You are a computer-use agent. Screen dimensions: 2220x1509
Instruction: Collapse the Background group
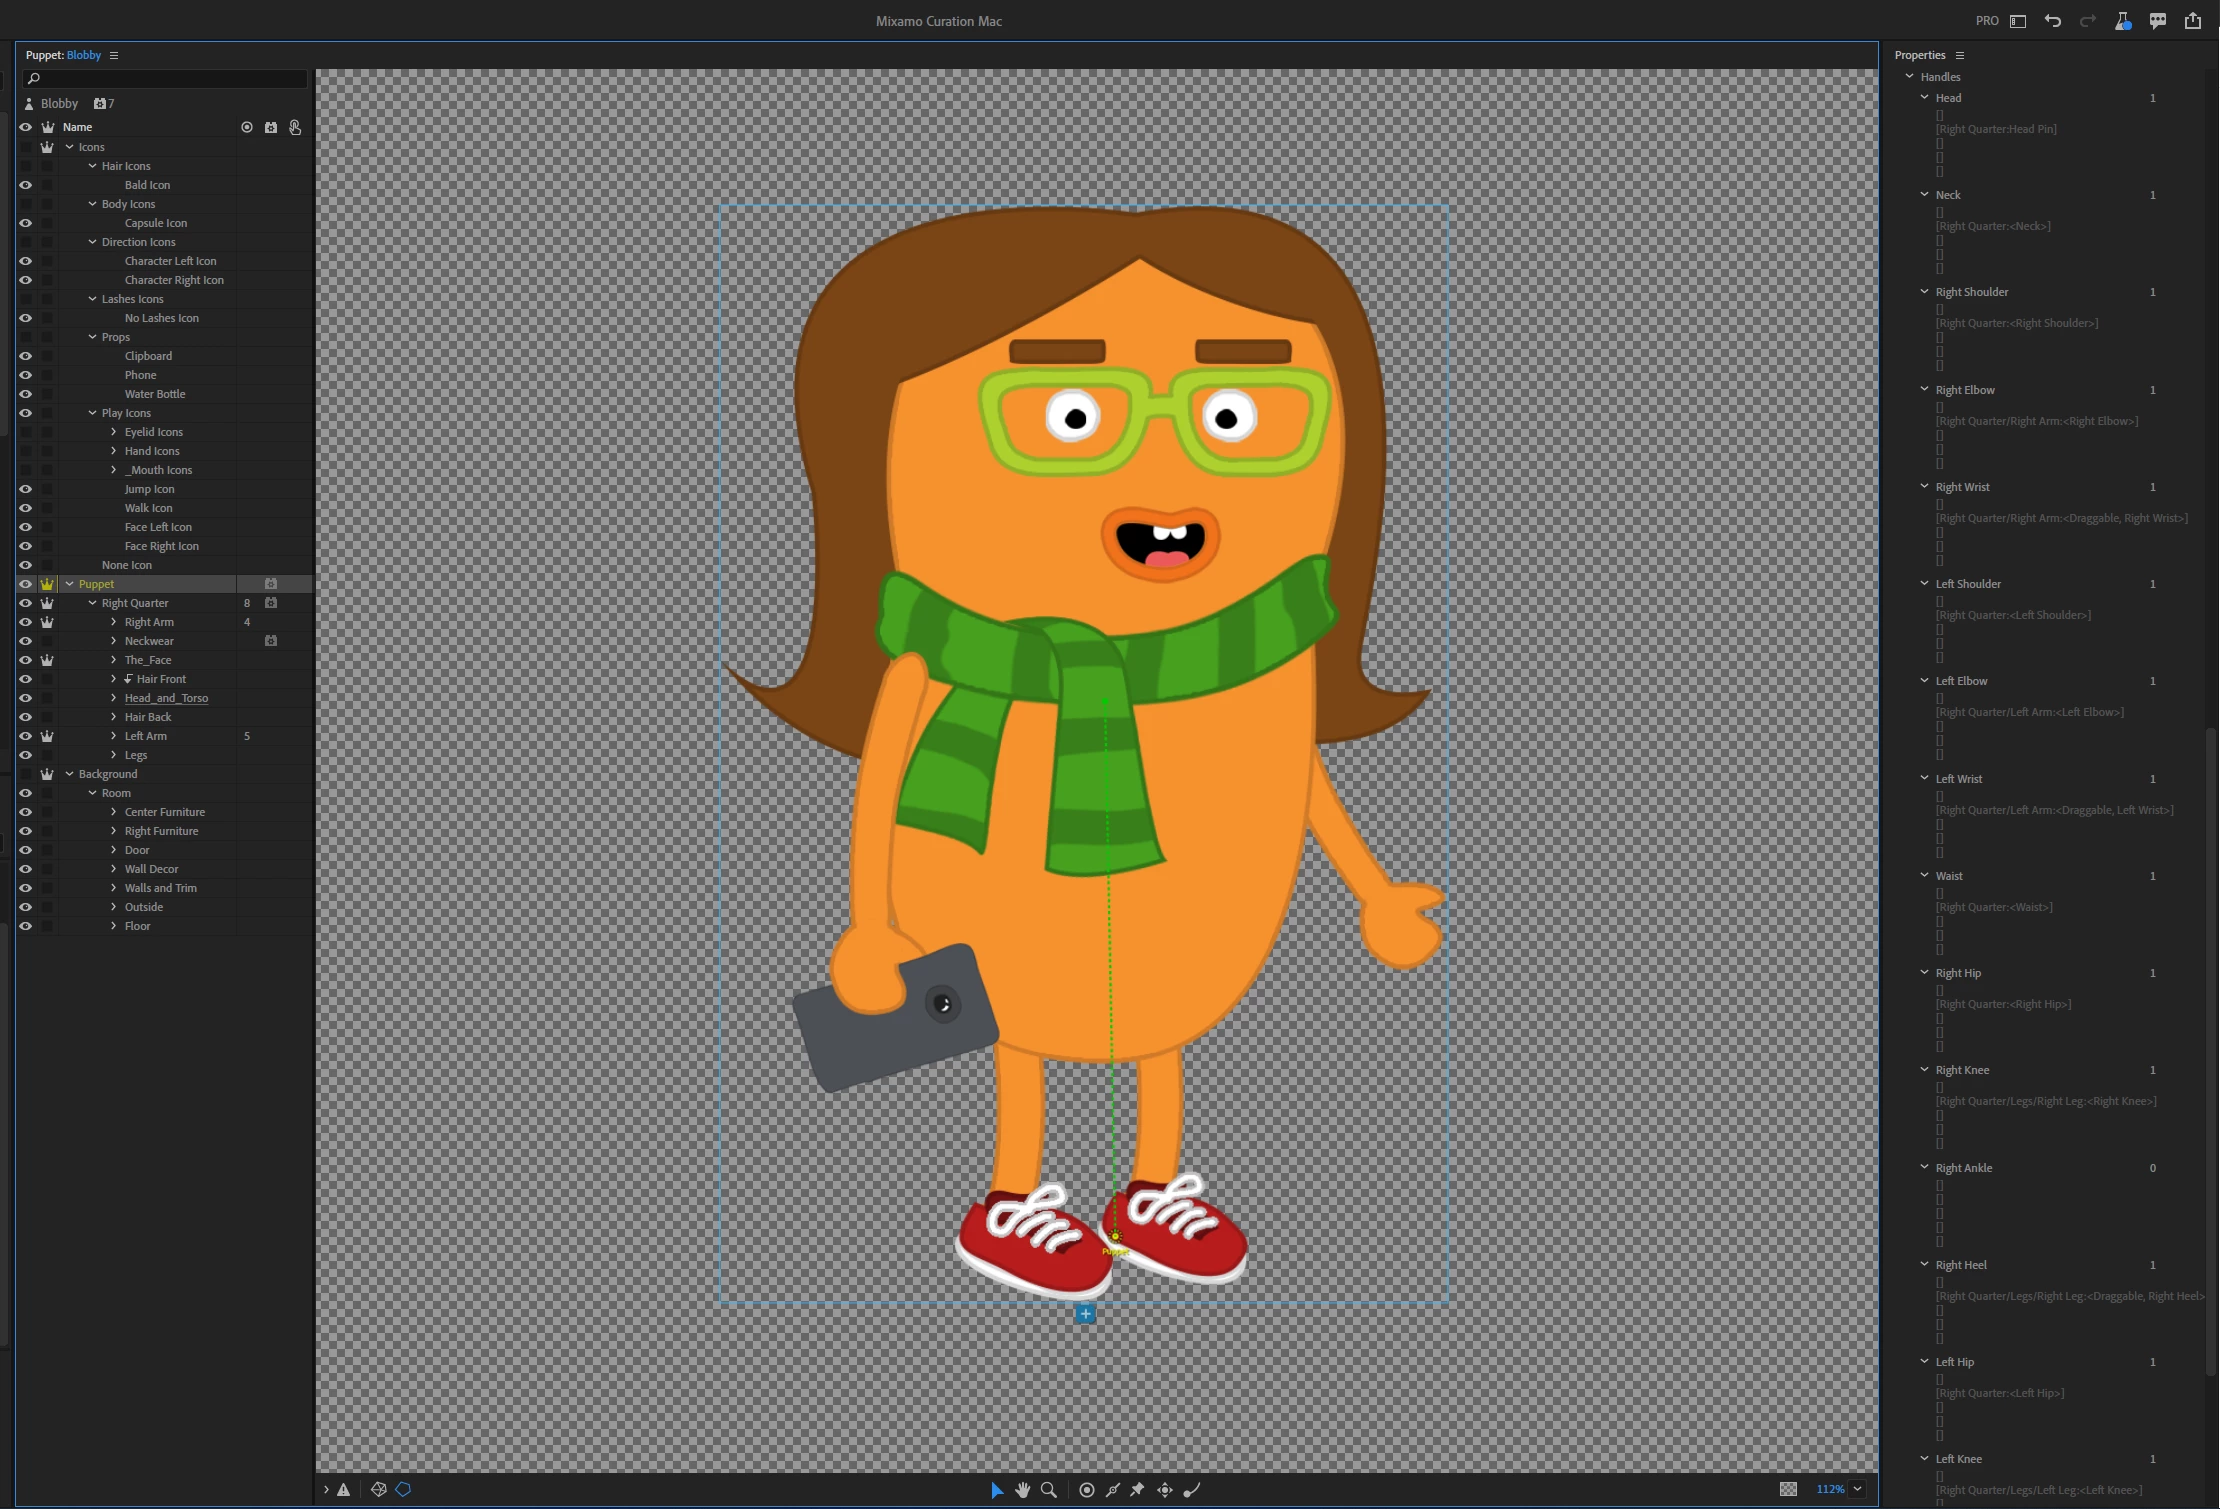pyautogui.click(x=70, y=774)
